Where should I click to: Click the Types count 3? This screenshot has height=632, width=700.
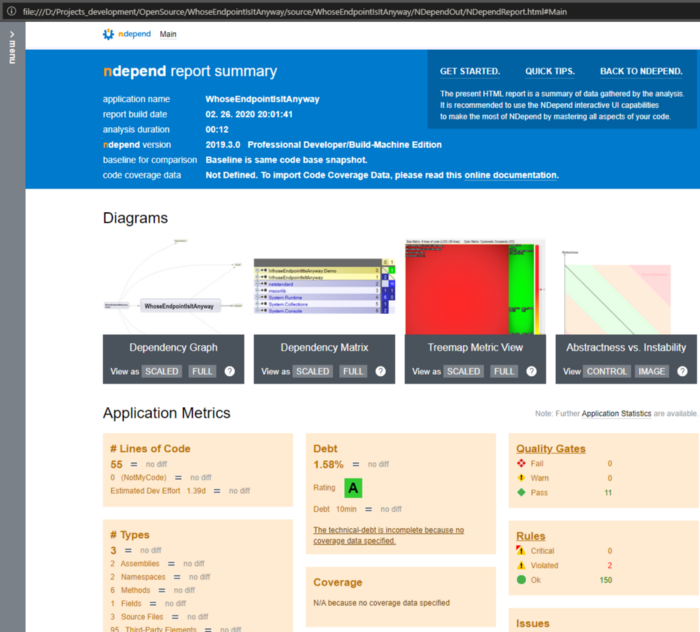pyautogui.click(x=113, y=550)
